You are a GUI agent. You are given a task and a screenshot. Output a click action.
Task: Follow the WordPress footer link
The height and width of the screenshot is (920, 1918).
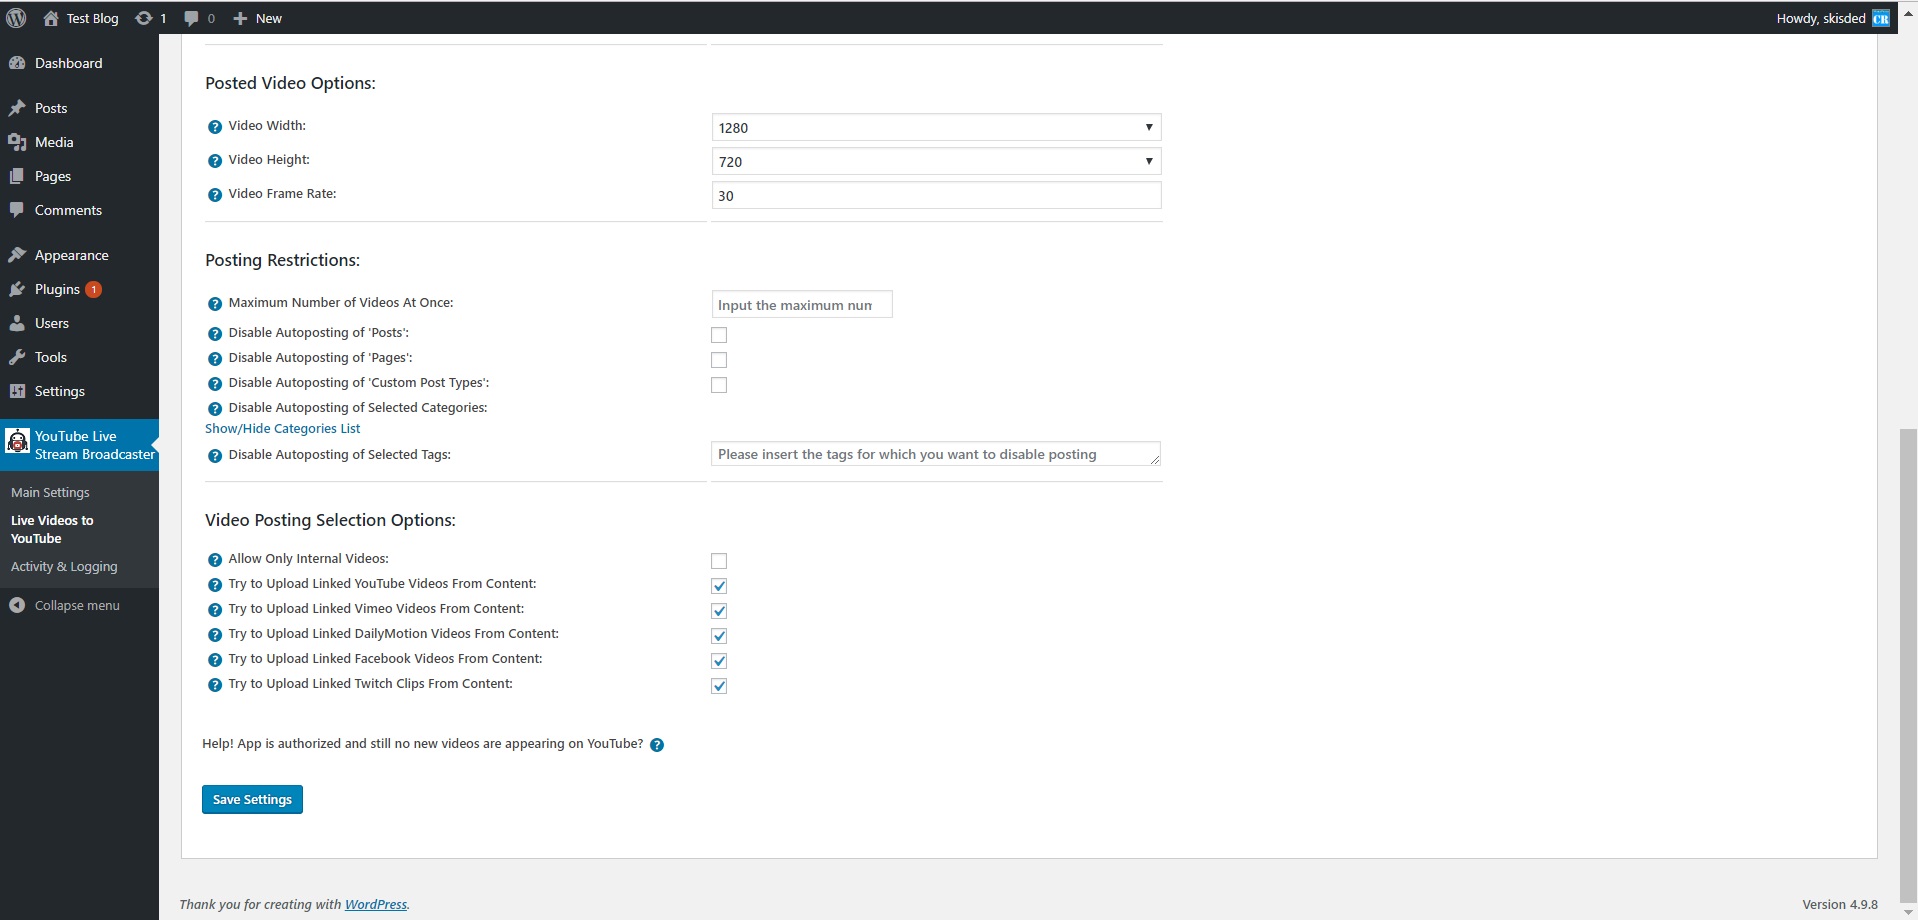(375, 903)
